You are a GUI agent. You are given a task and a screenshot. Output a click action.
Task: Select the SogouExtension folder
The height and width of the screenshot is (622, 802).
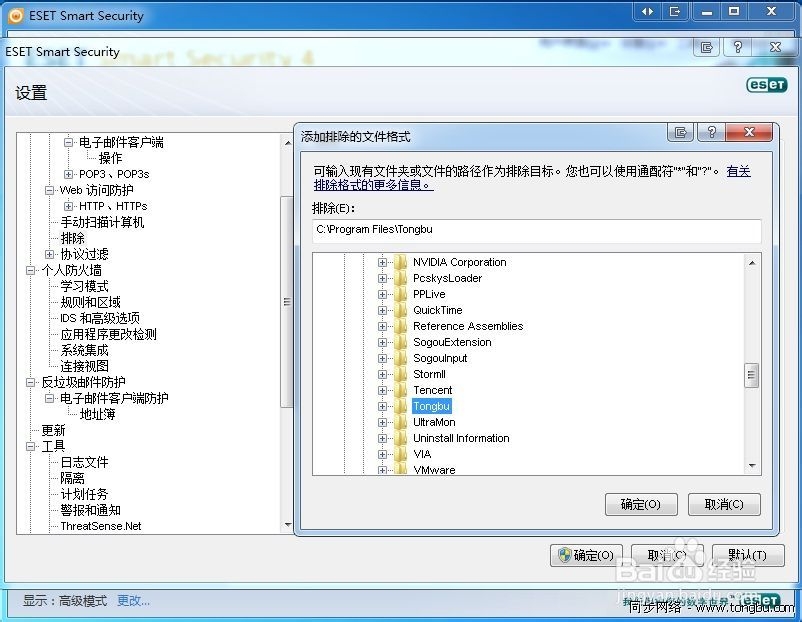click(452, 342)
